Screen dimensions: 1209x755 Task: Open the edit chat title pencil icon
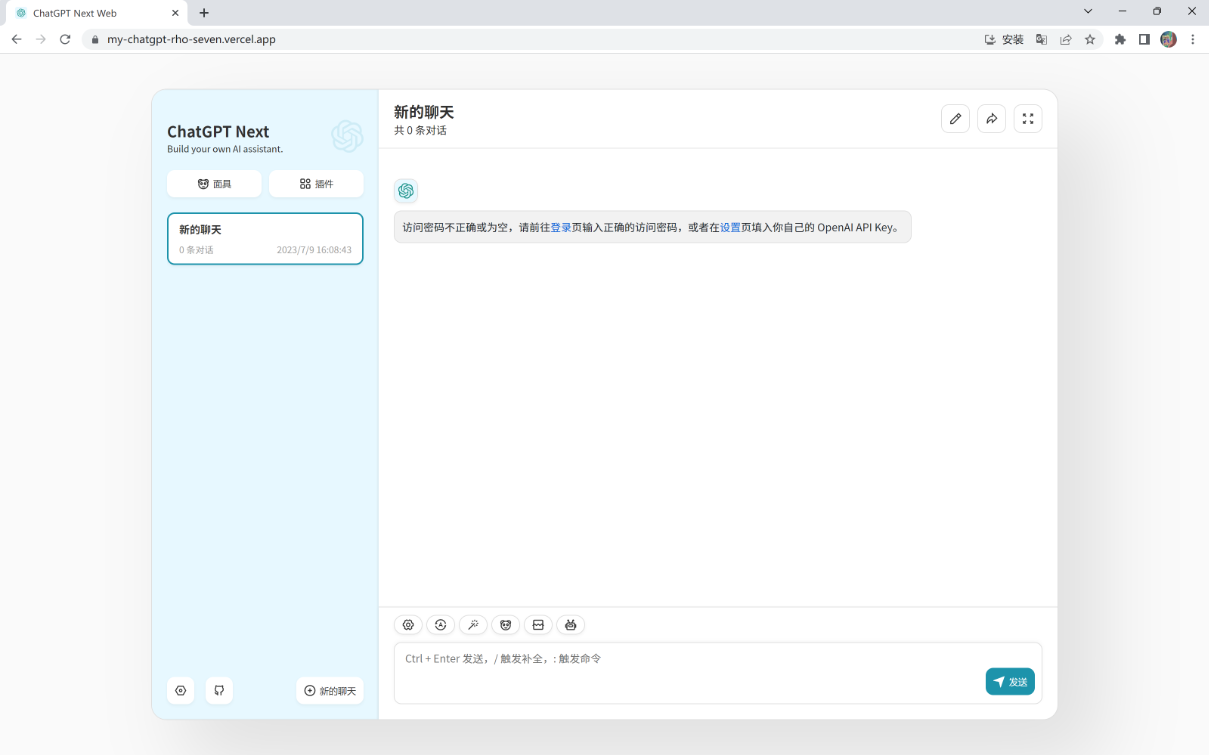coord(955,119)
